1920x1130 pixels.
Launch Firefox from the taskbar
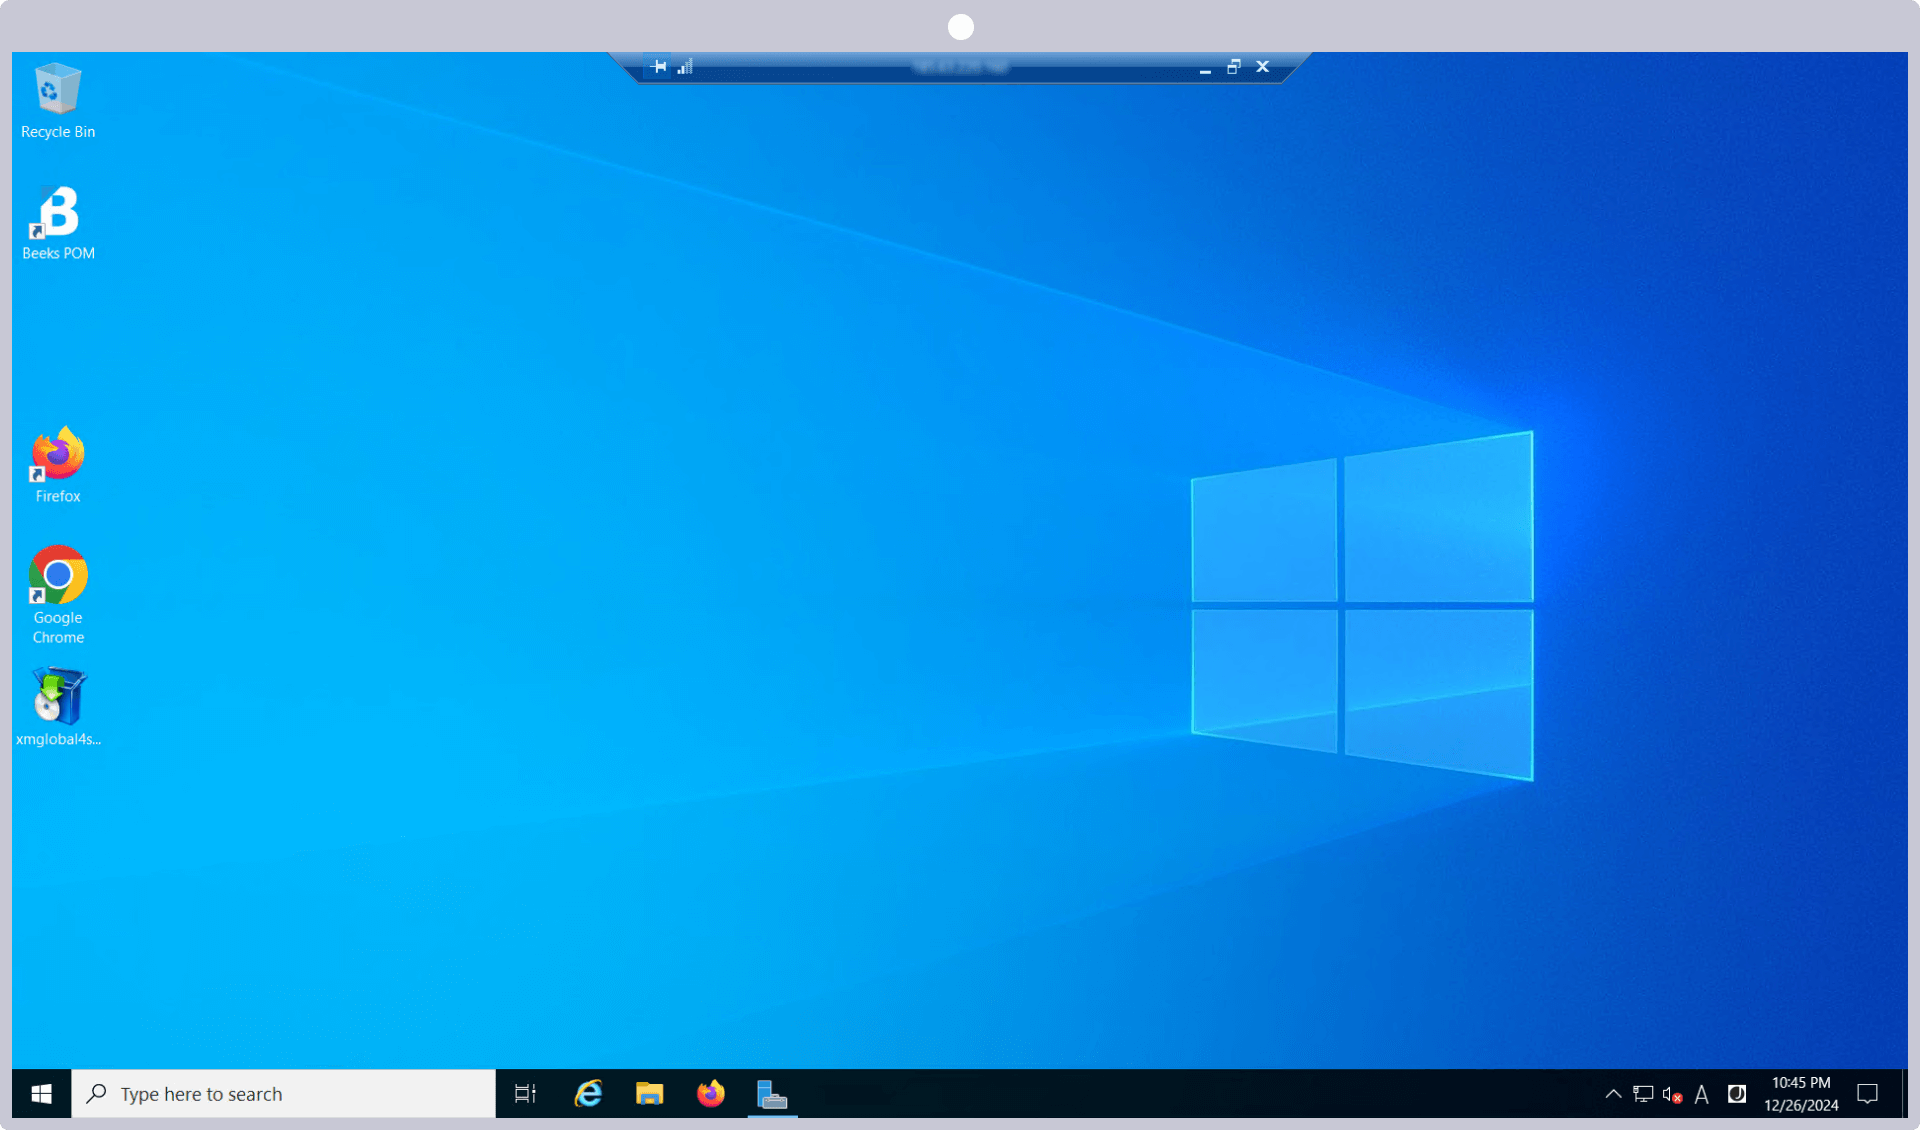tap(710, 1094)
